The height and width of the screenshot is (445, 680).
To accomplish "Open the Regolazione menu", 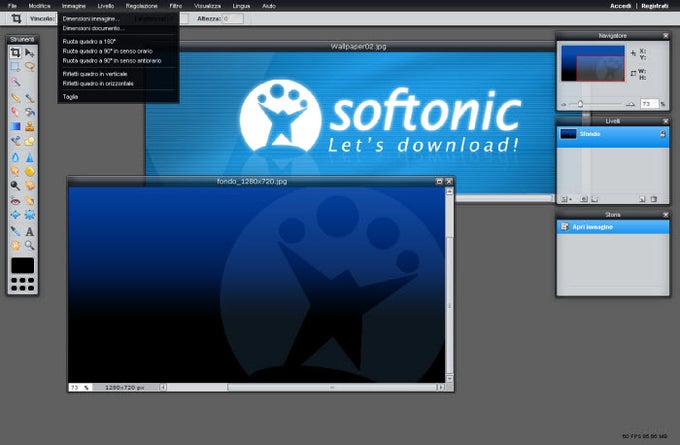I will pyautogui.click(x=141, y=6).
